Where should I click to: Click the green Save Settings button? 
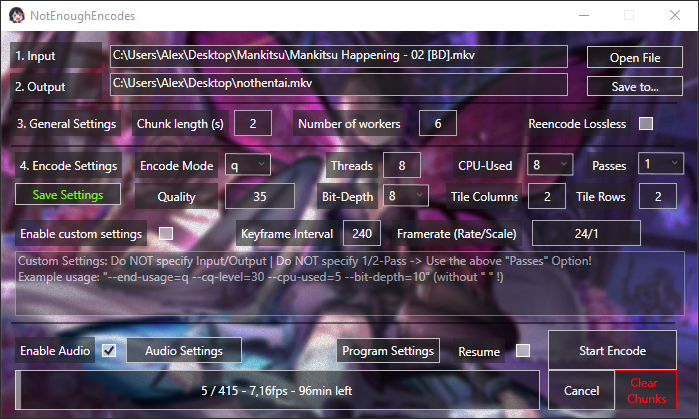68,194
